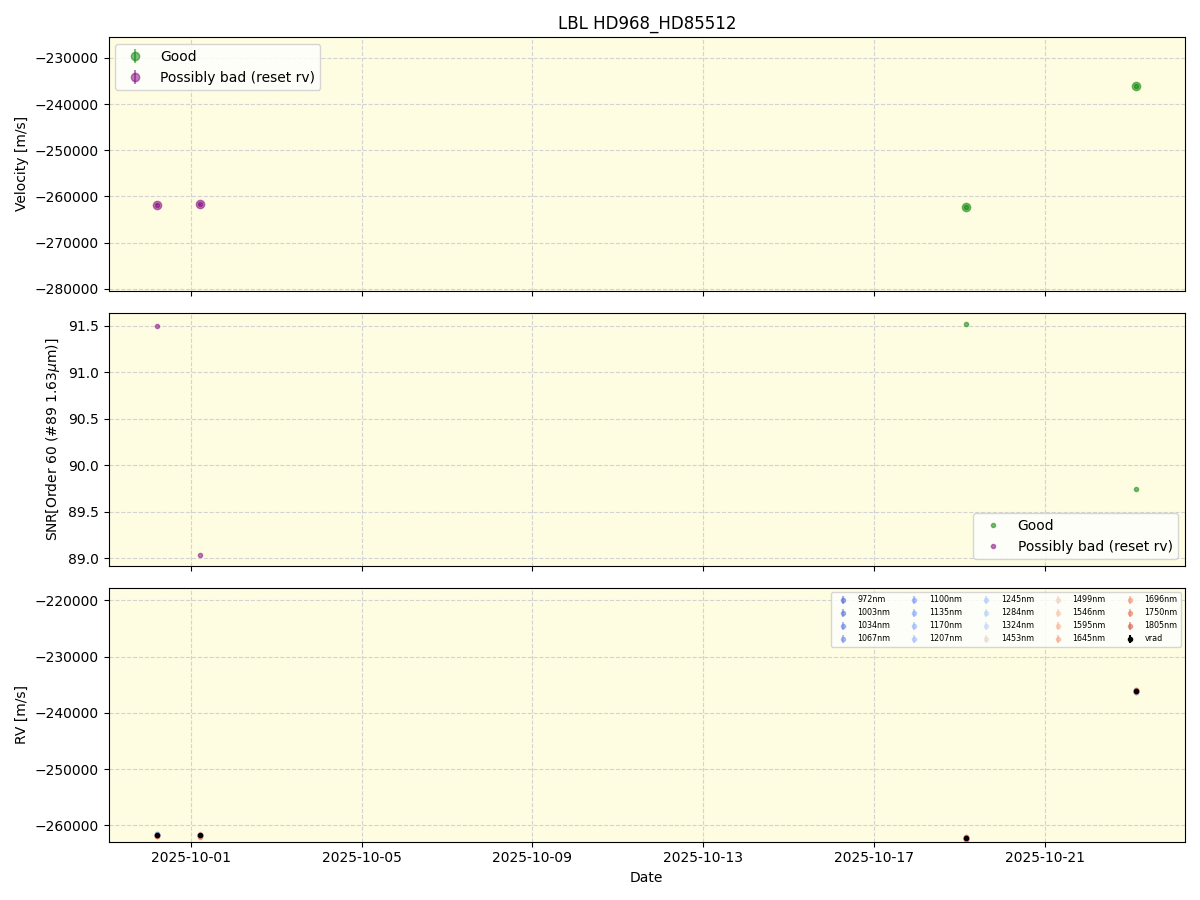This screenshot has height=900, width=1200.
Task: Click the purple Possibly bad marker in the Velocity legend
Action: [135, 77]
